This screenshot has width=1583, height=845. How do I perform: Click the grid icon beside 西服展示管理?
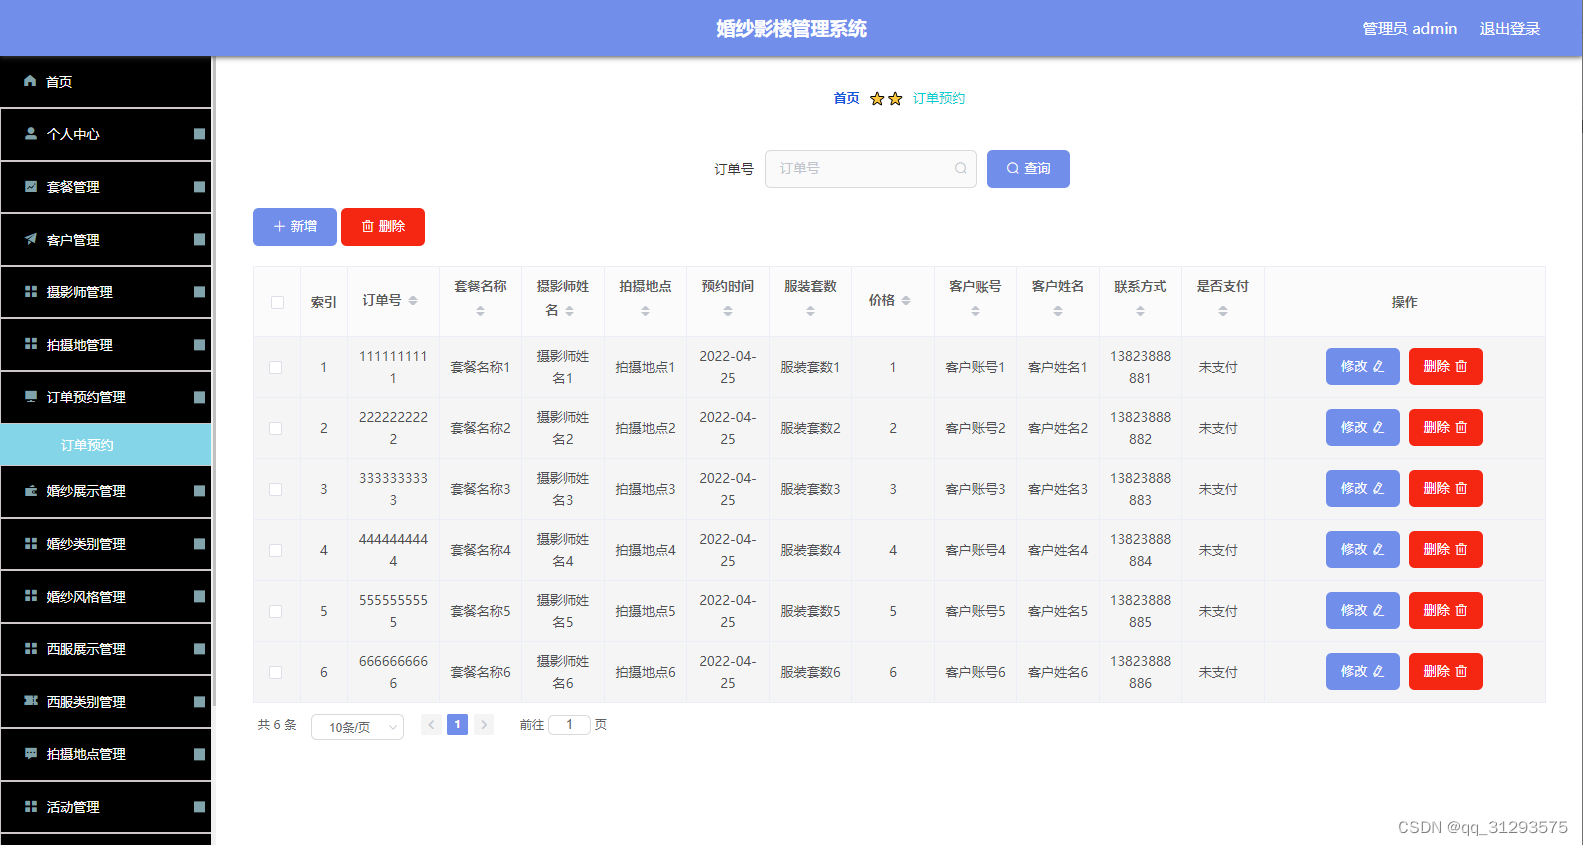click(31, 648)
